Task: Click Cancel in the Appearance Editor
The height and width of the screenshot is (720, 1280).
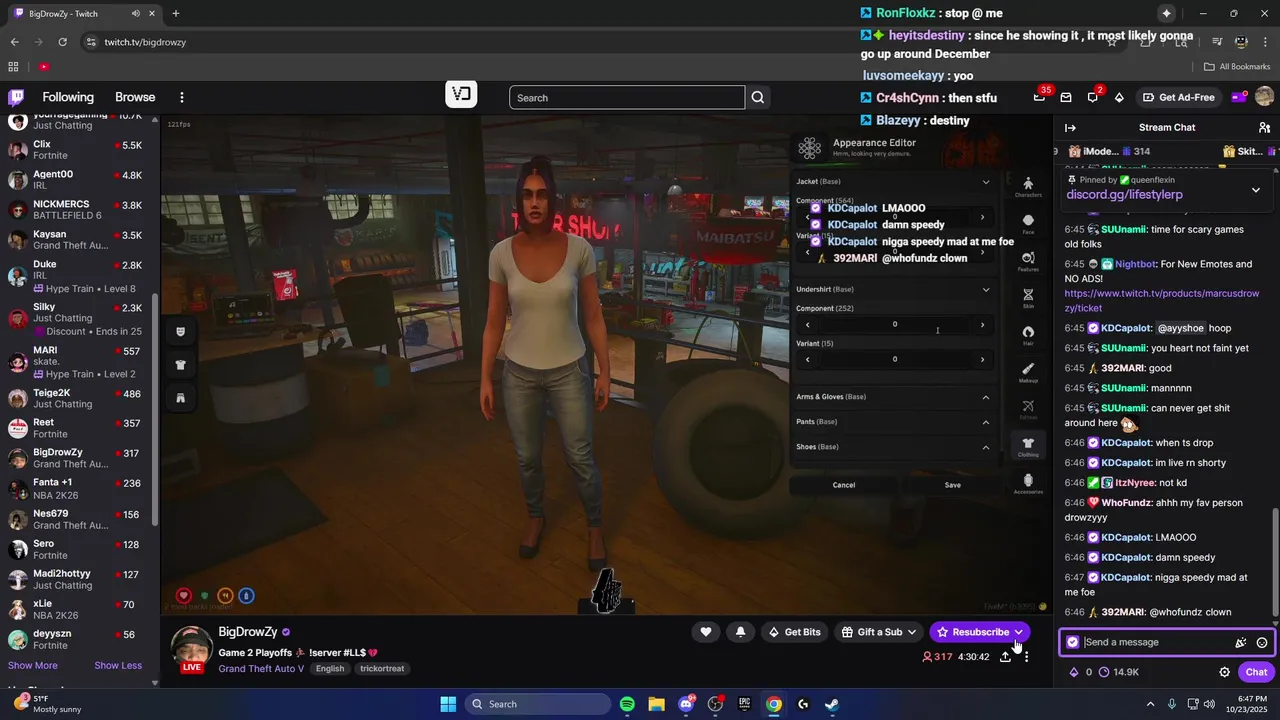Action: click(844, 485)
